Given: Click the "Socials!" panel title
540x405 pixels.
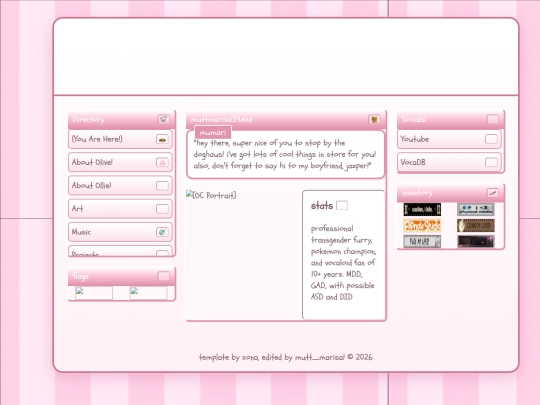Looking at the screenshot, I should tap(414, 119).
